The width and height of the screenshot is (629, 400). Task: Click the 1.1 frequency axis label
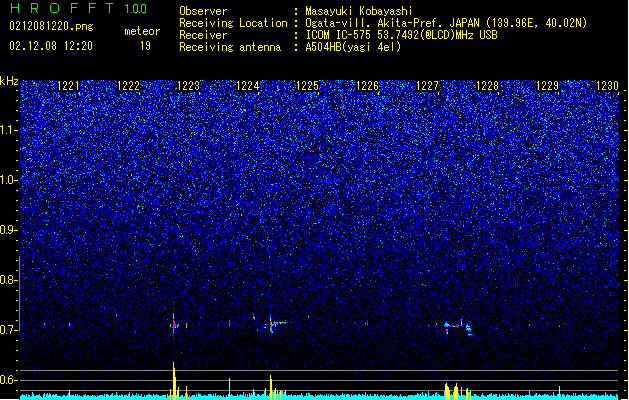tap(9, 130)
